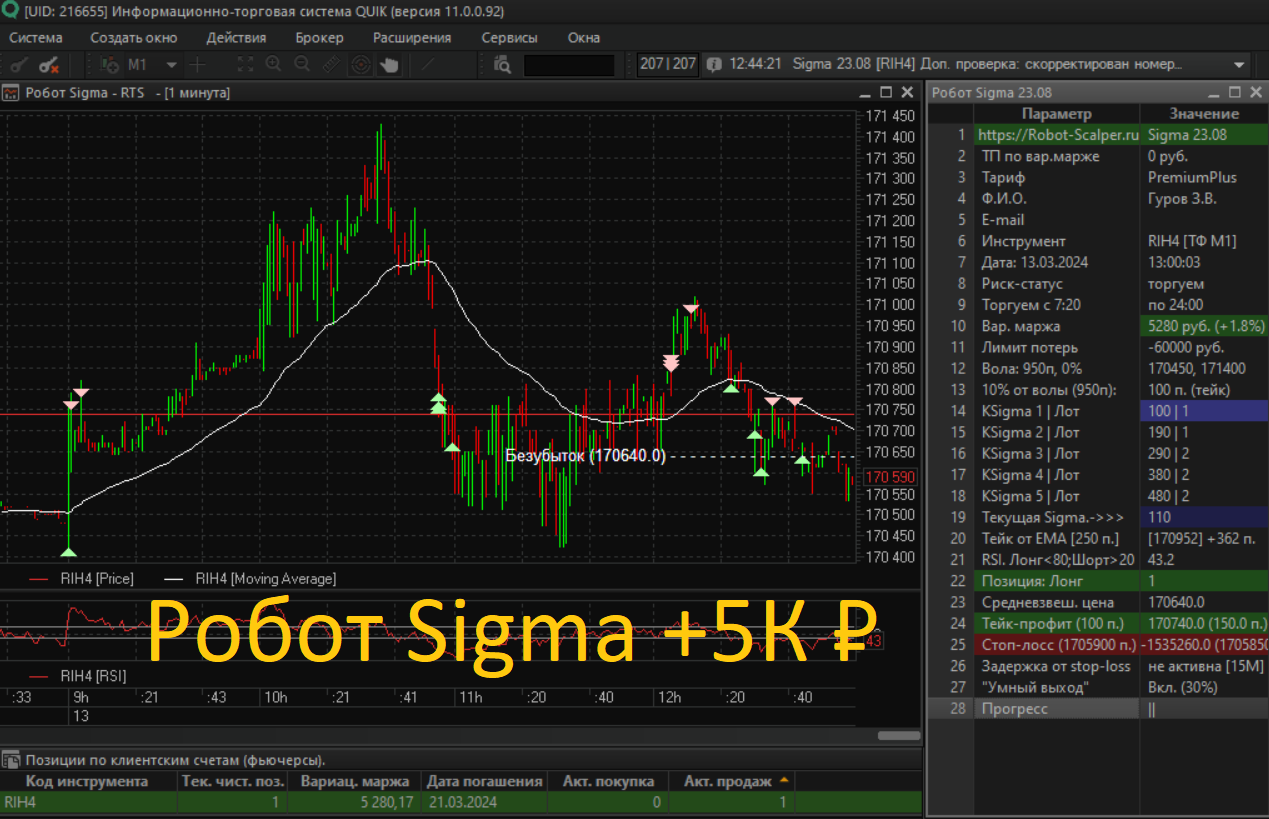Expand the messages dropdown arrow in toolbar
1269x819 pixels.
(x=1241, y=64)
